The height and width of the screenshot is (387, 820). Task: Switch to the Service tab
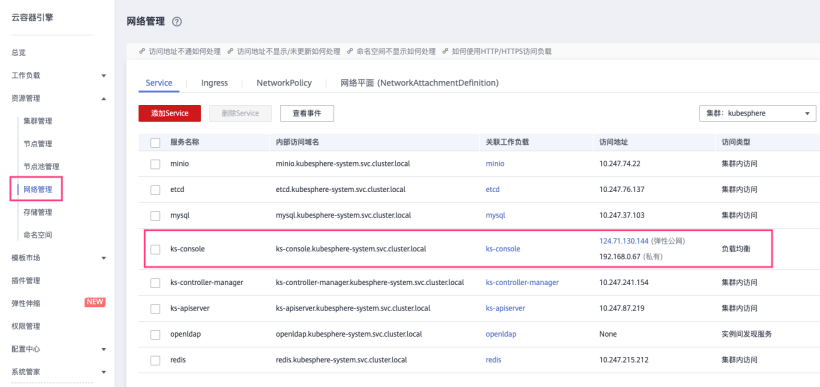(x=159, y=83)
